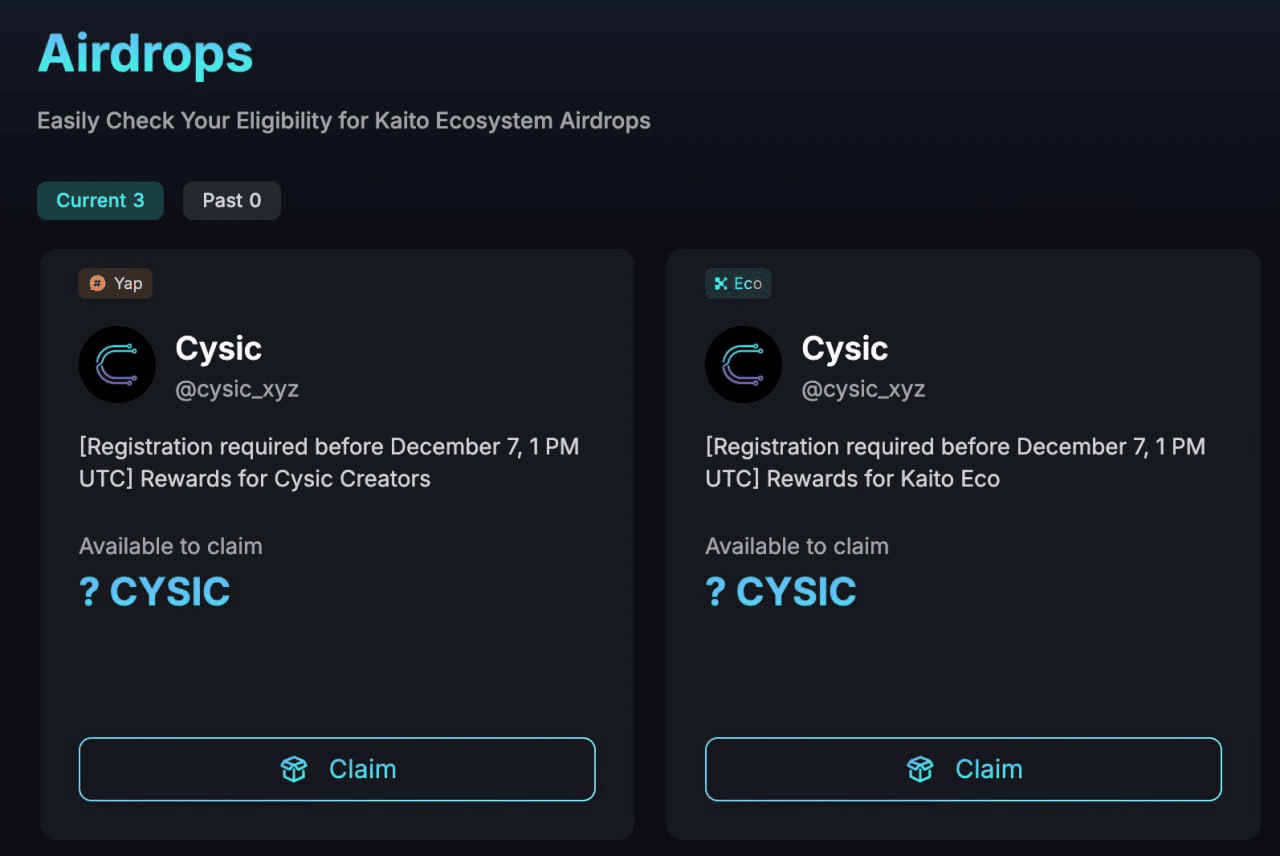
Task: Click the '? CYSIC' amount in Yap card
Action: coord(155,592)
